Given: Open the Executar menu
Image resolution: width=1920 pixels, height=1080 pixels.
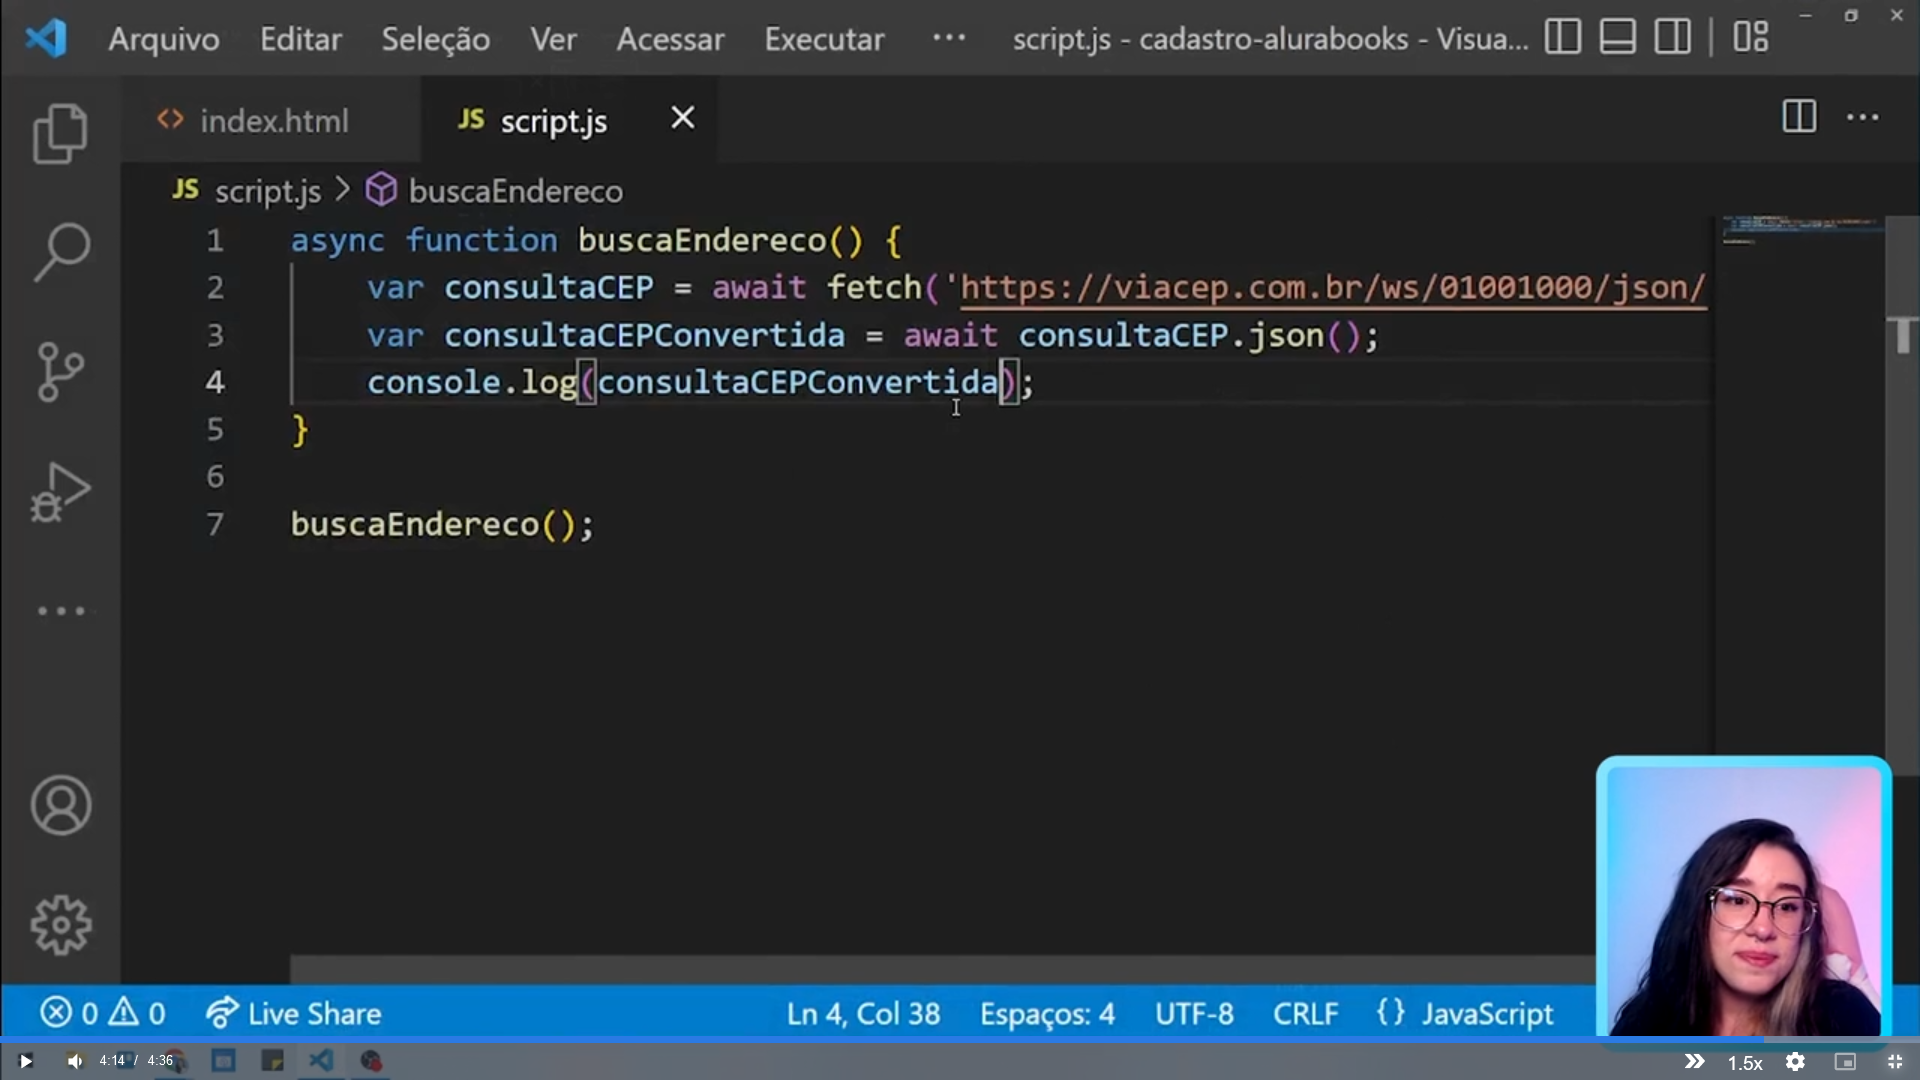Looking at the screenshot, I should 823,37.
